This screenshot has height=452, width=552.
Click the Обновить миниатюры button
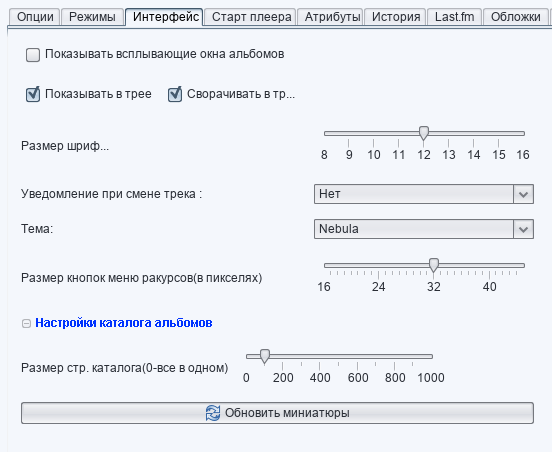tap(277, 413)
